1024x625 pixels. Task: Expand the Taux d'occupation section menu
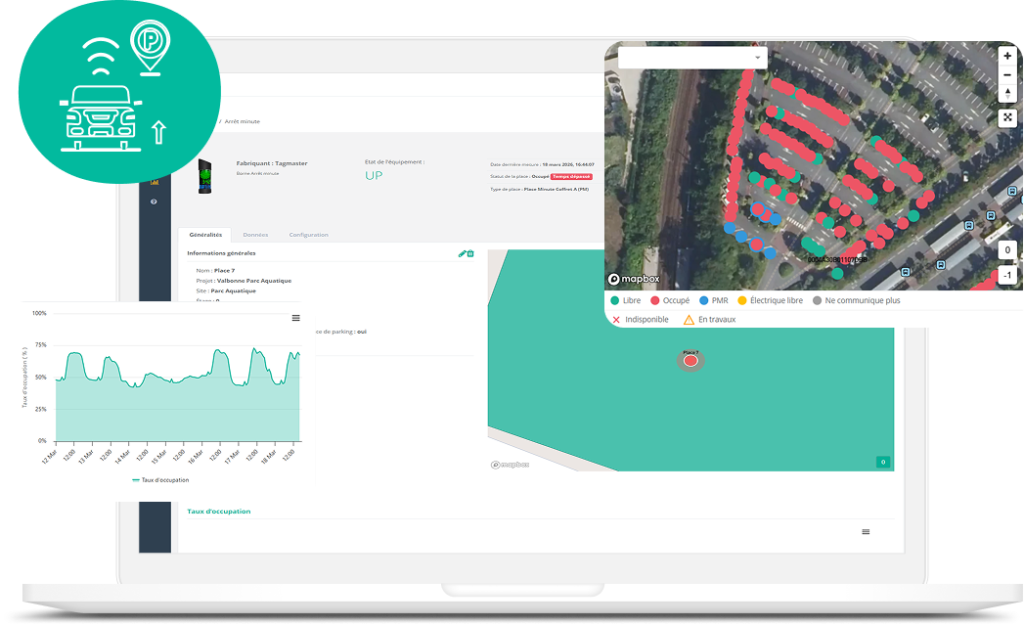coord(864,532)
